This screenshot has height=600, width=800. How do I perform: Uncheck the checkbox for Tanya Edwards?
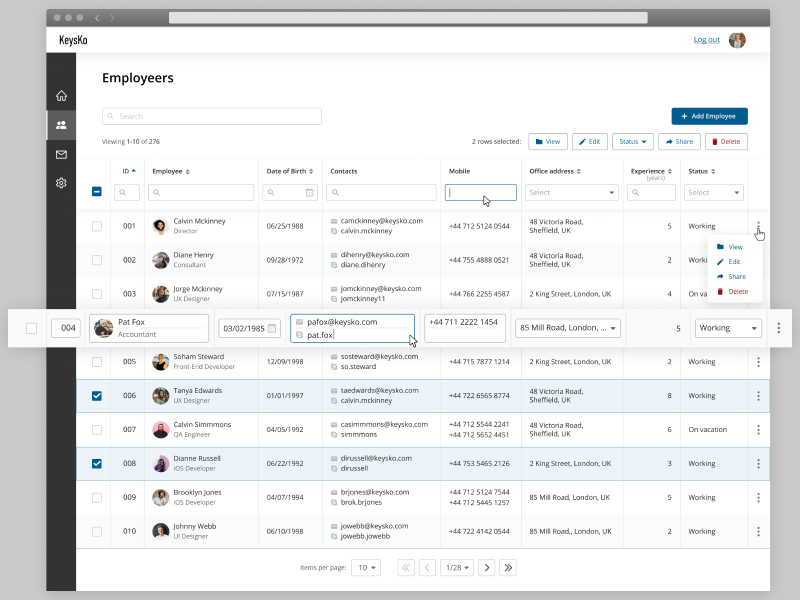pos(96,395)
